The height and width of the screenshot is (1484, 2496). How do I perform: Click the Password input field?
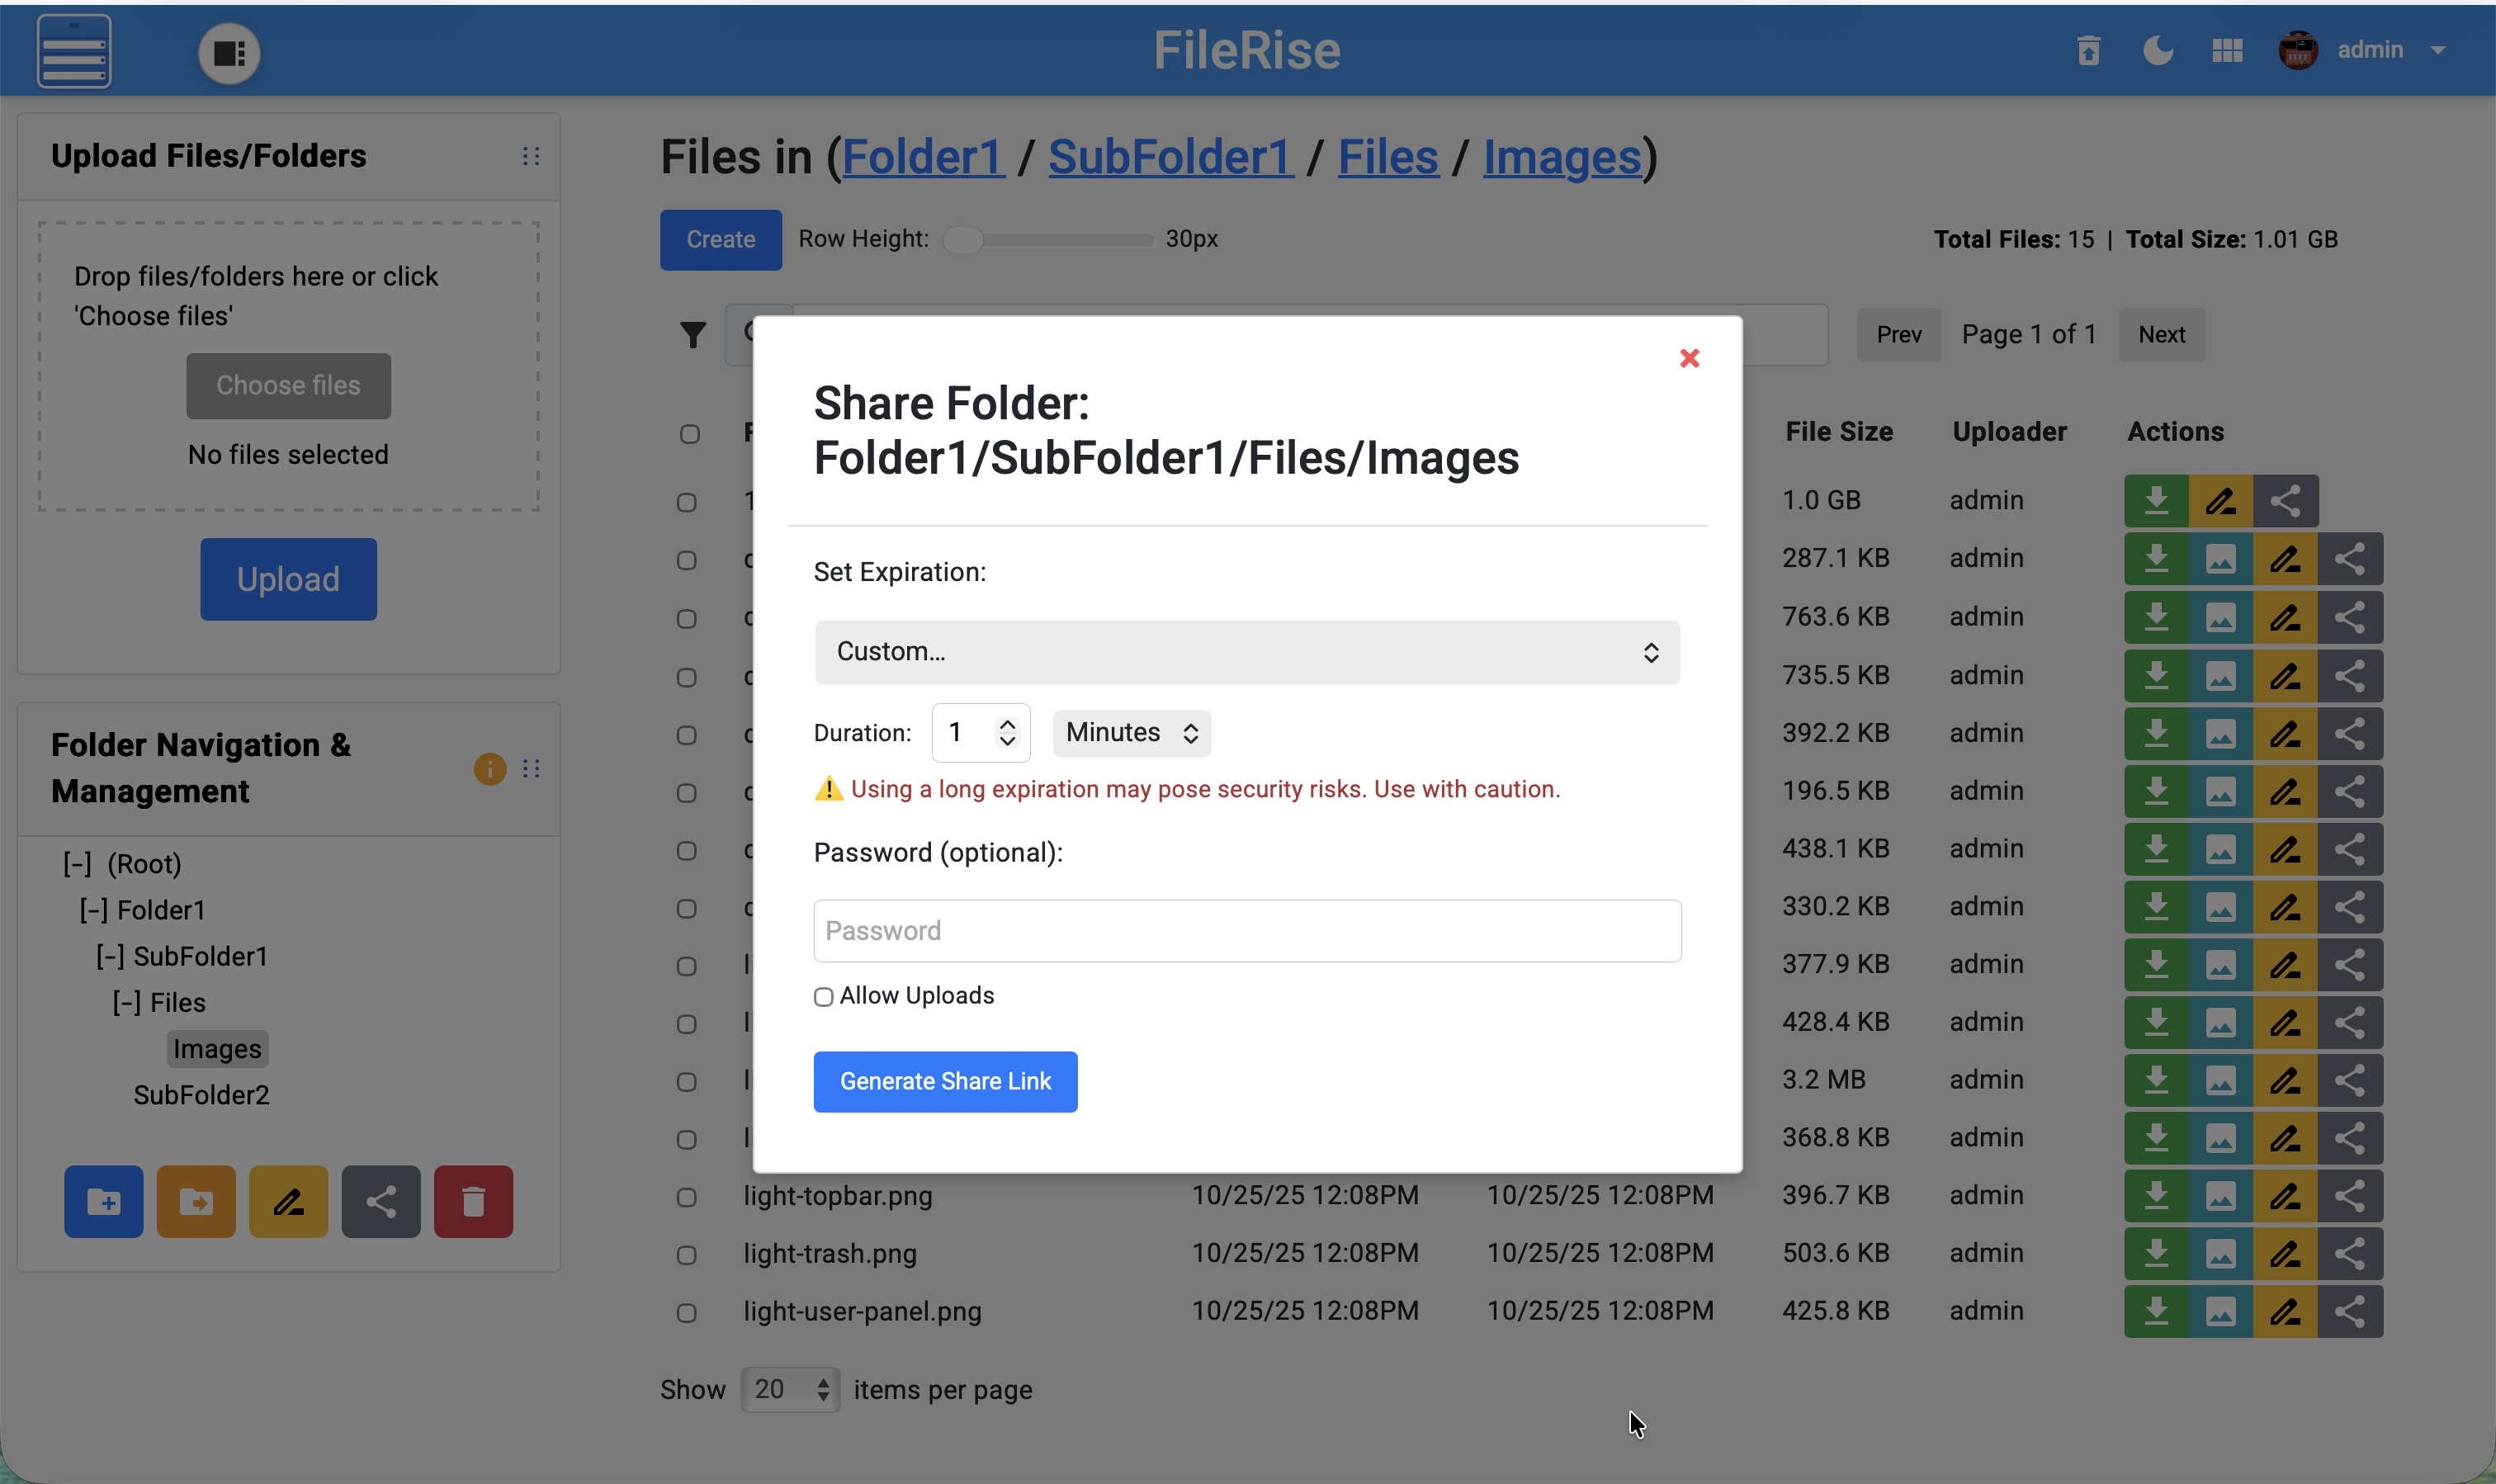[x=1246, y=931]
